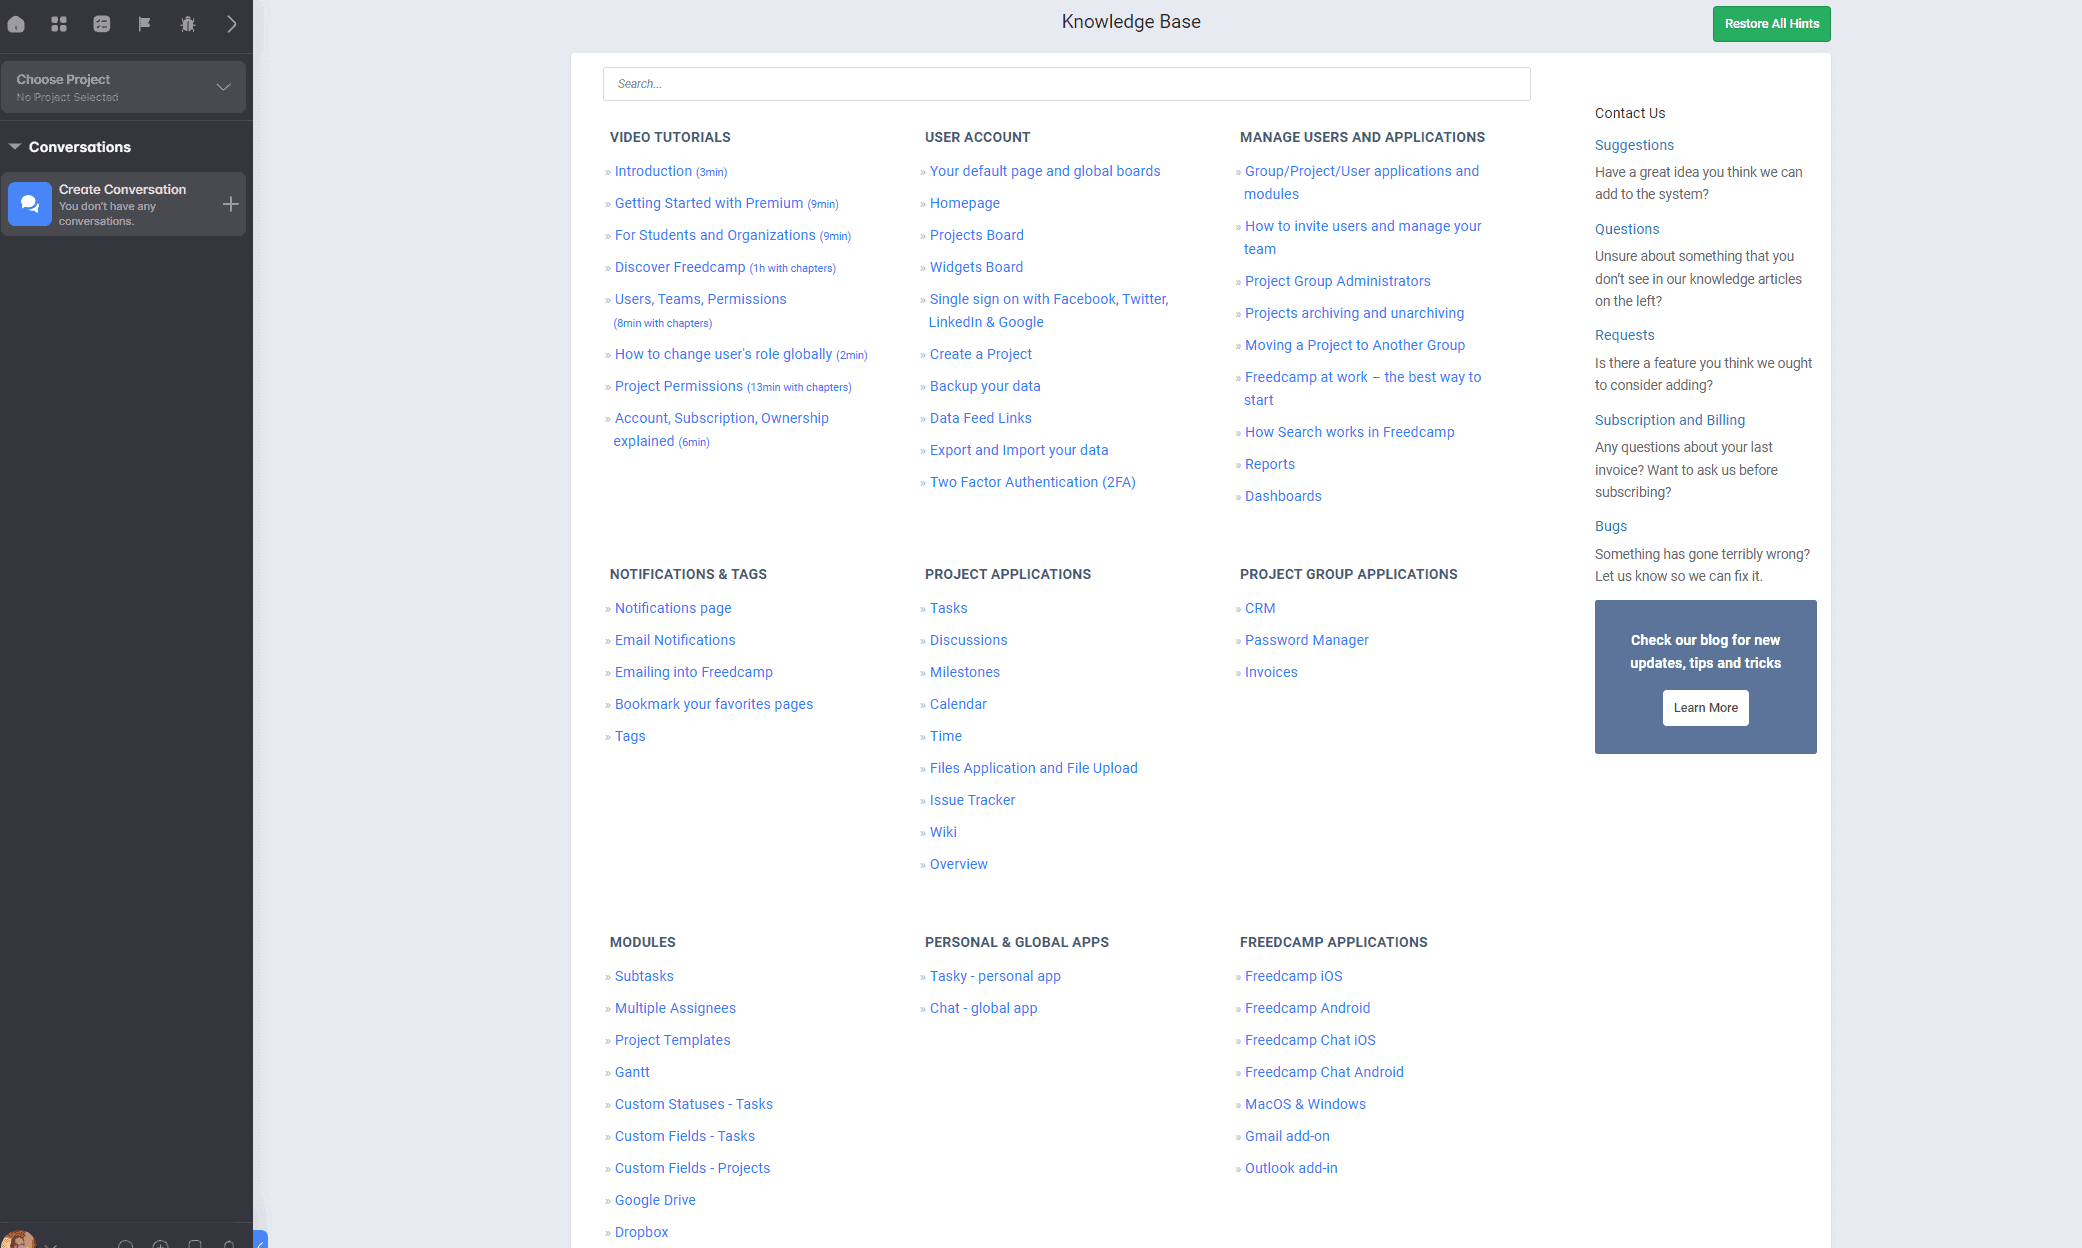Open the Choose Project dropdown
The width and height of the screenshot is (2082, 1248).
click(x=123, y=87)
